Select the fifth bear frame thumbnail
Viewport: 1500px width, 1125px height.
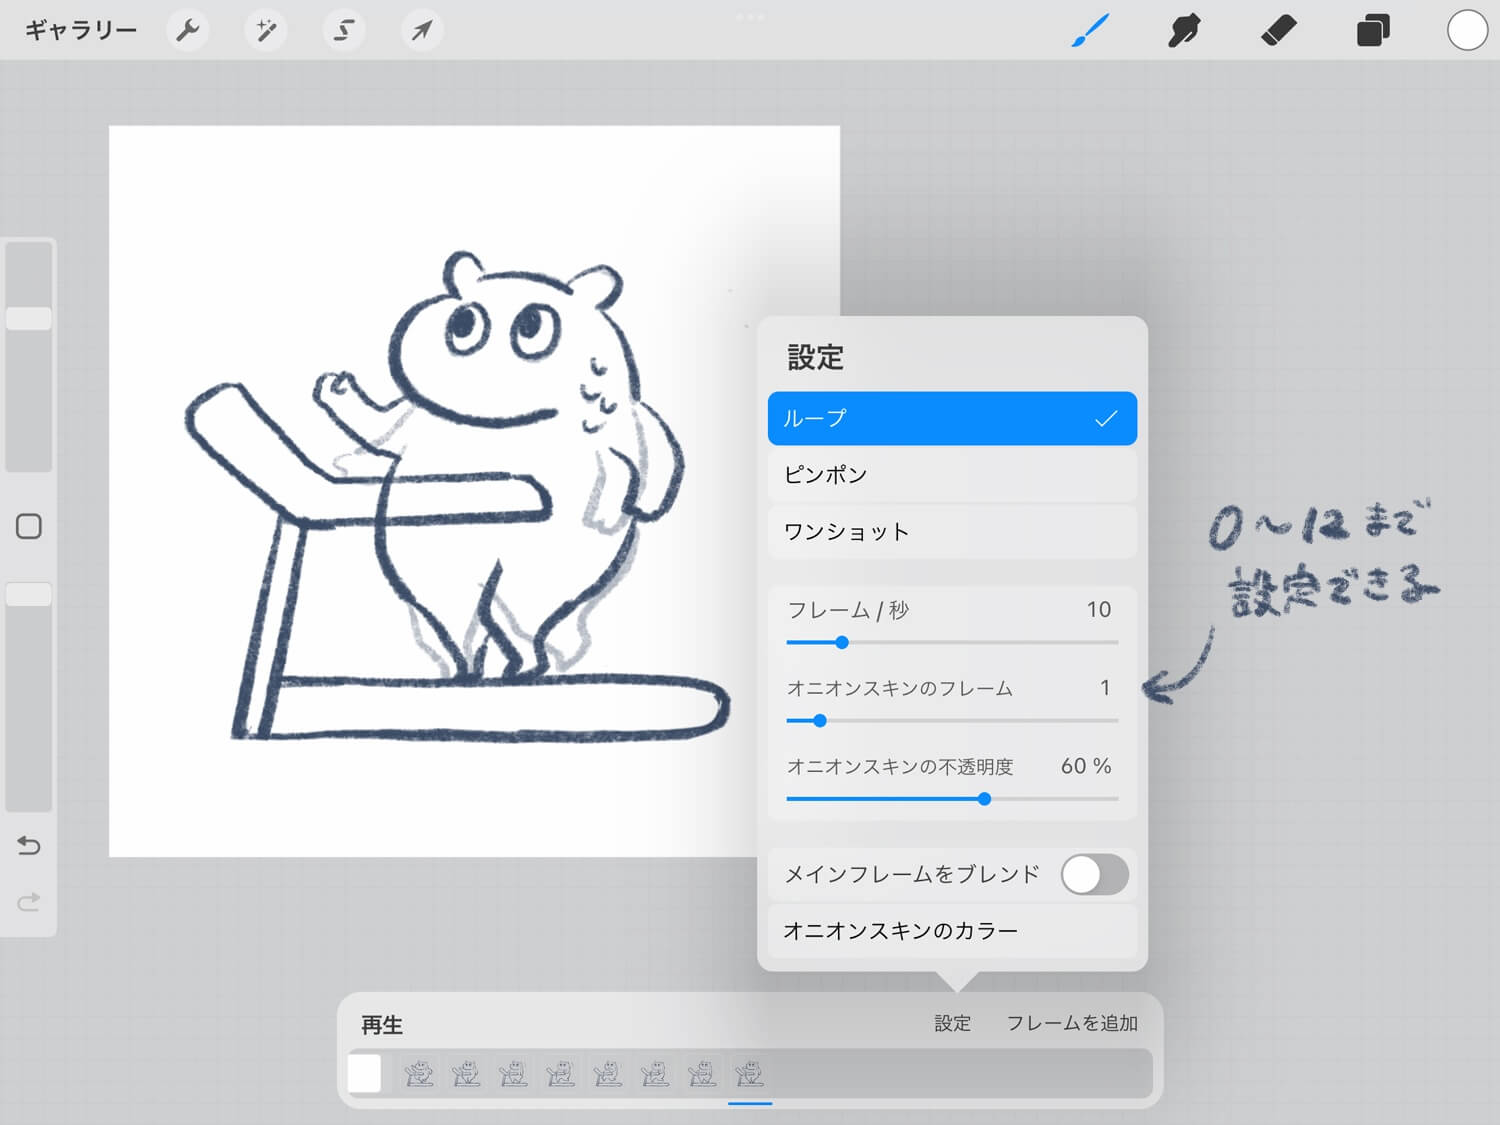607,1074
